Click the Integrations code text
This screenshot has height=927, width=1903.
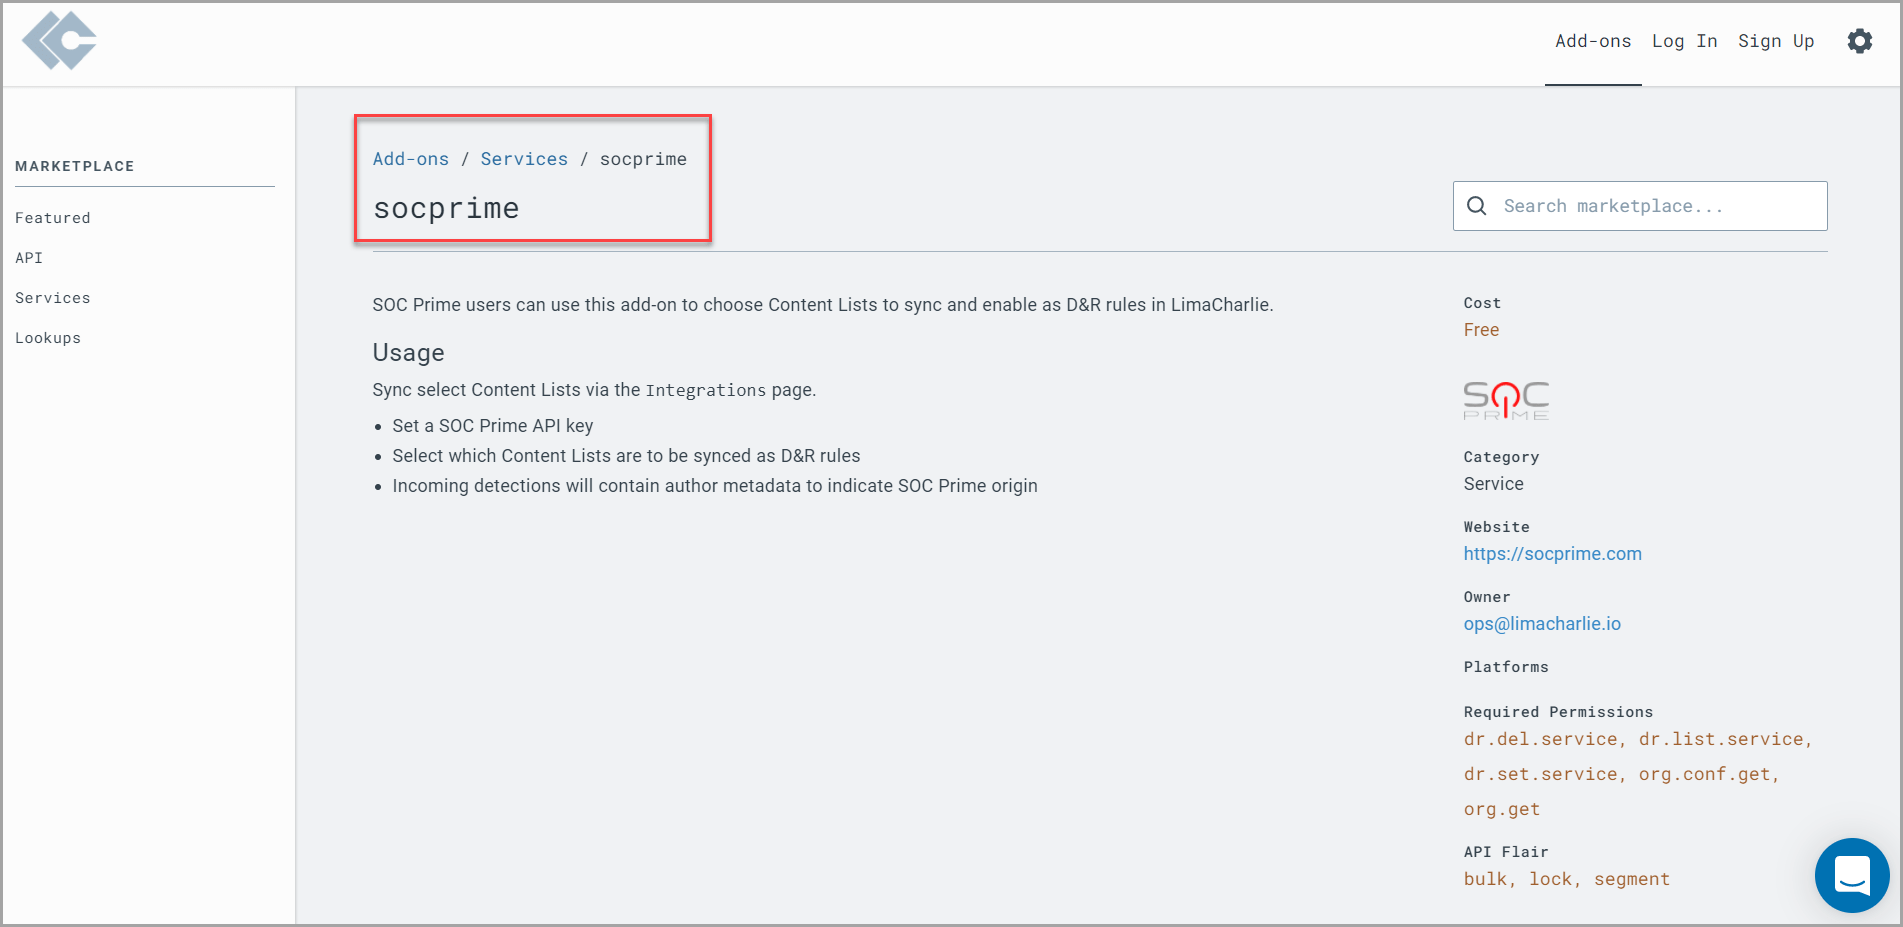tap(706, 390)
